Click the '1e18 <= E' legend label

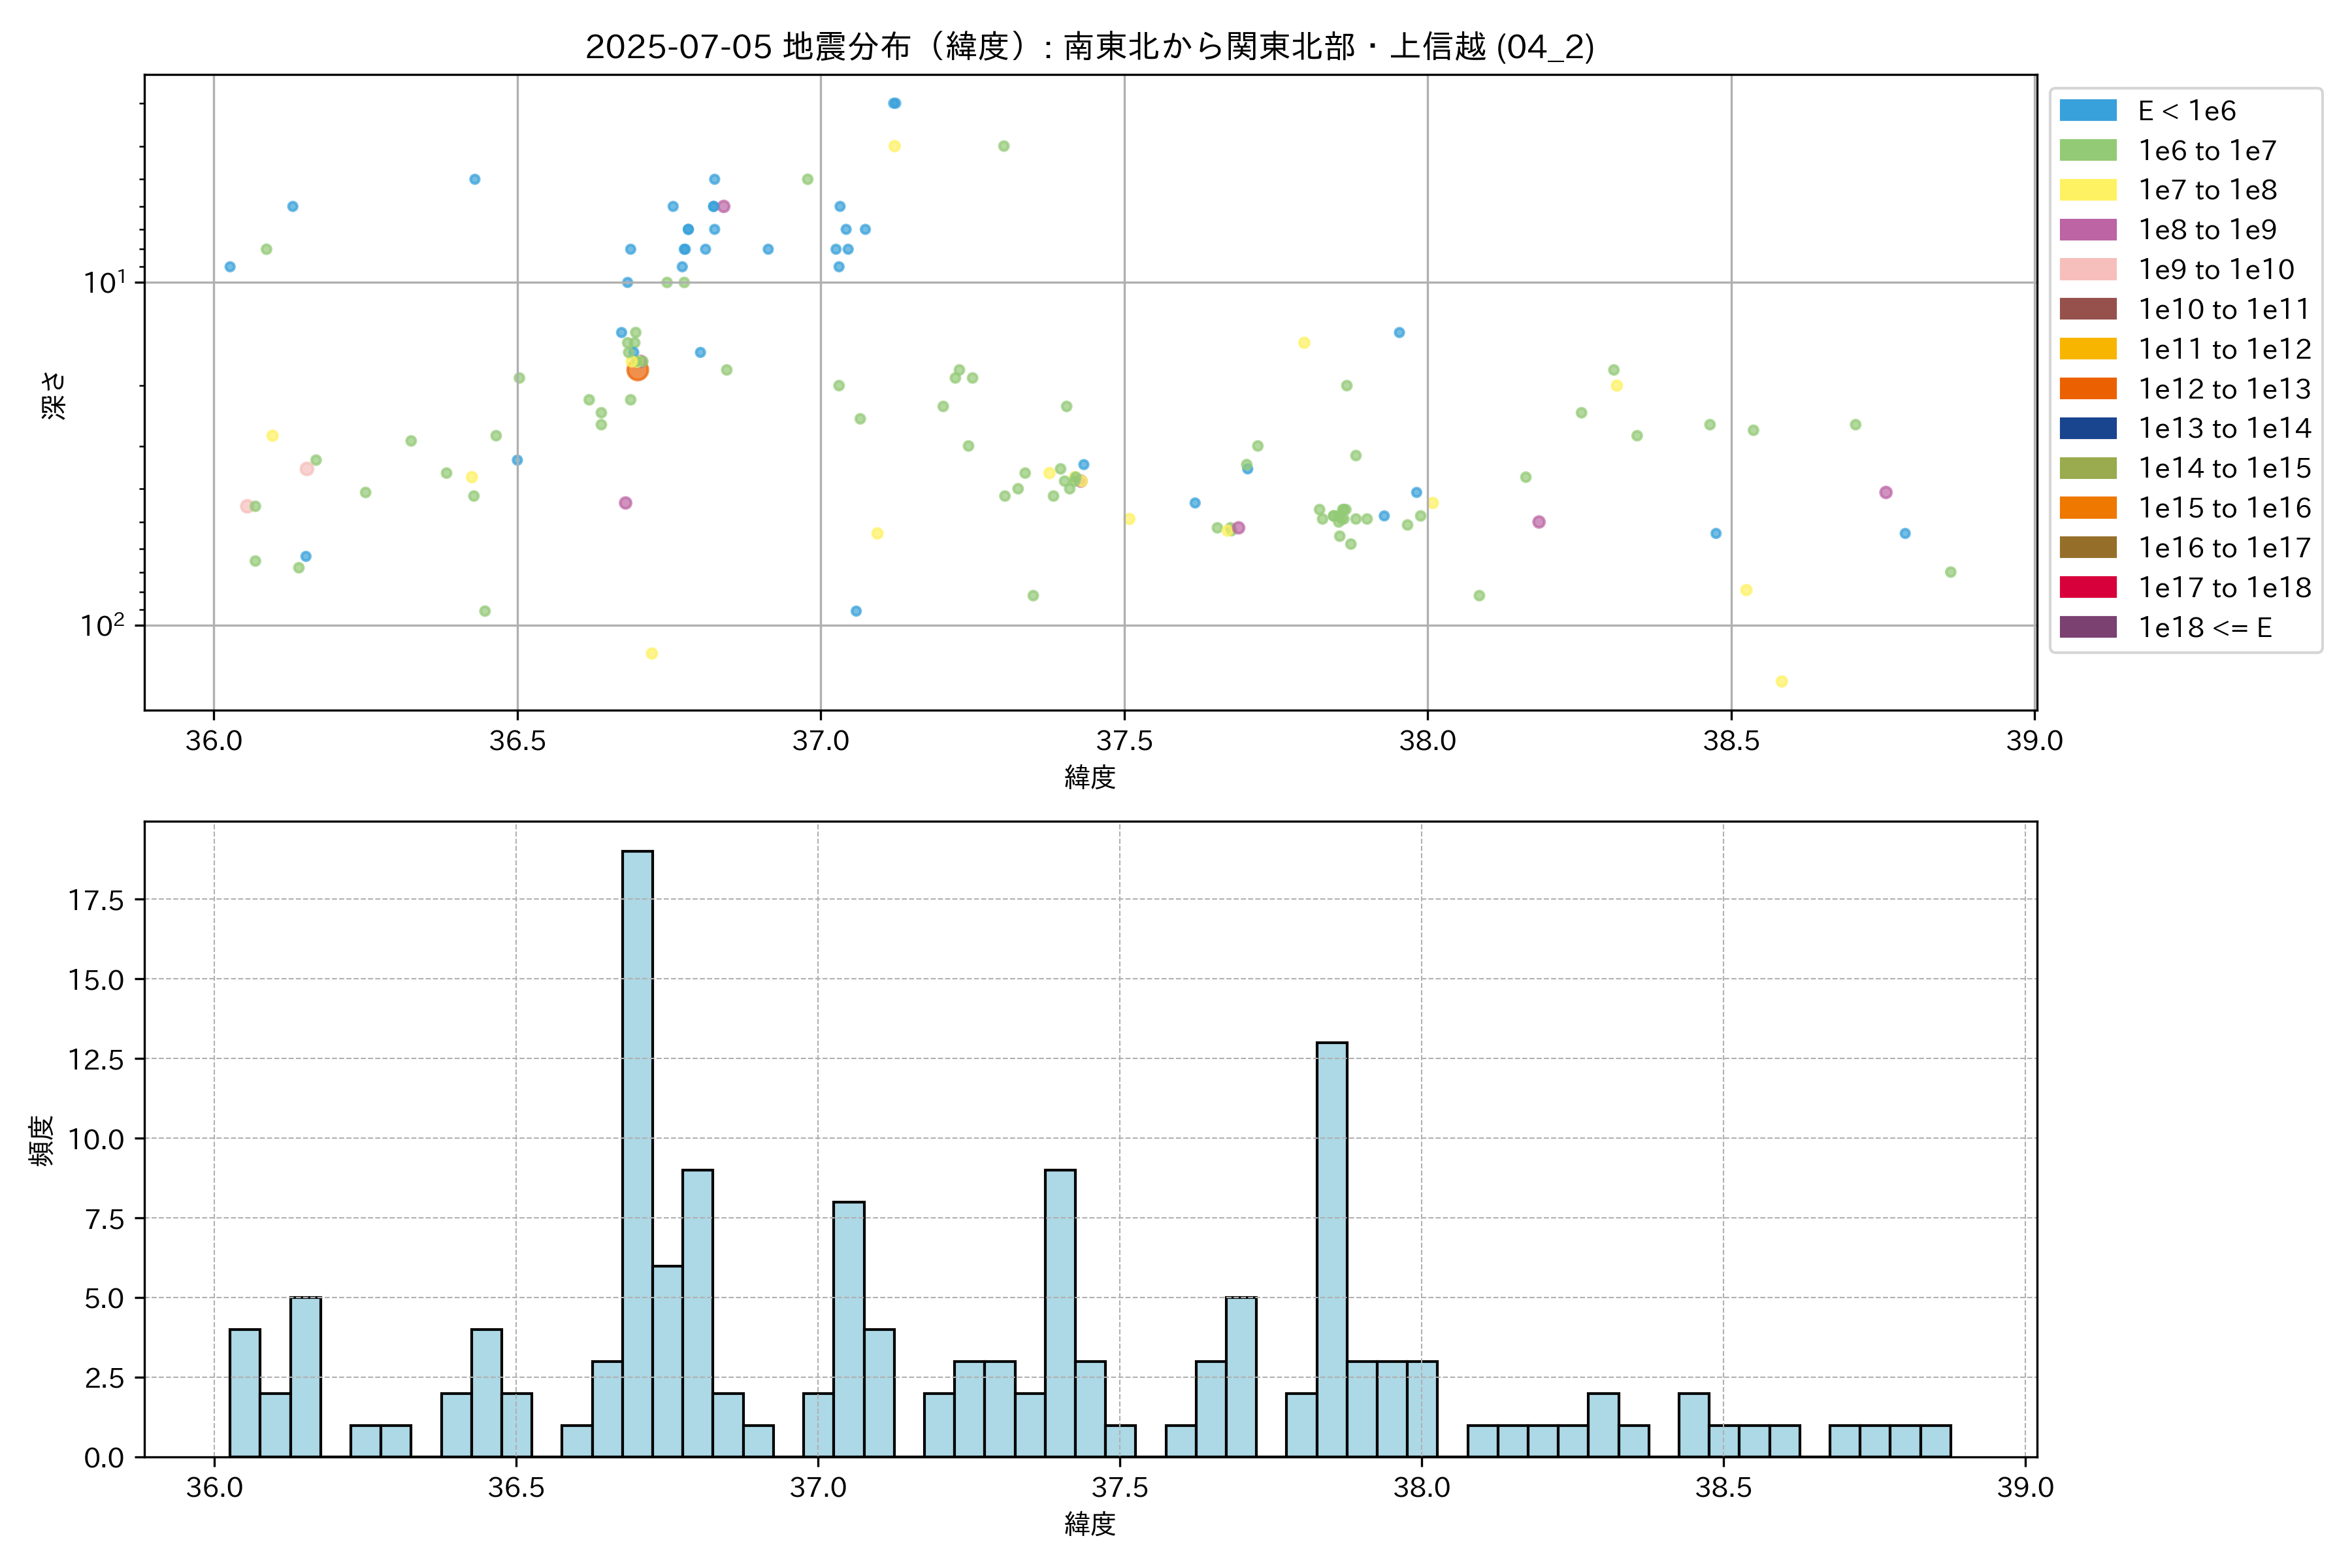[x=2204, y=628]
